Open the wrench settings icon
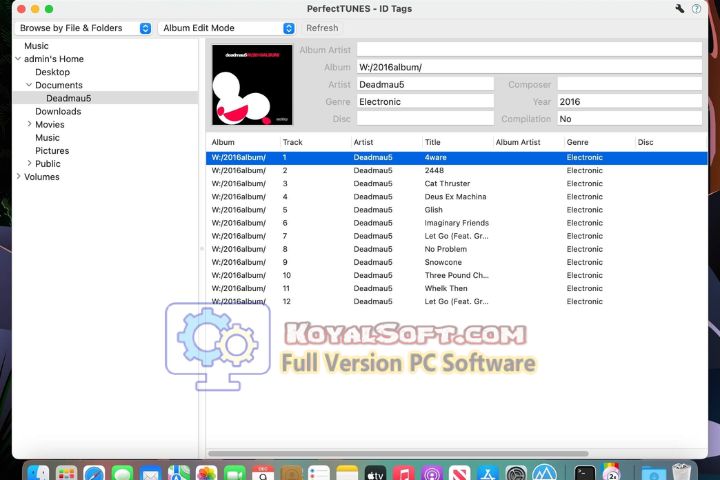 coord(680,8)
